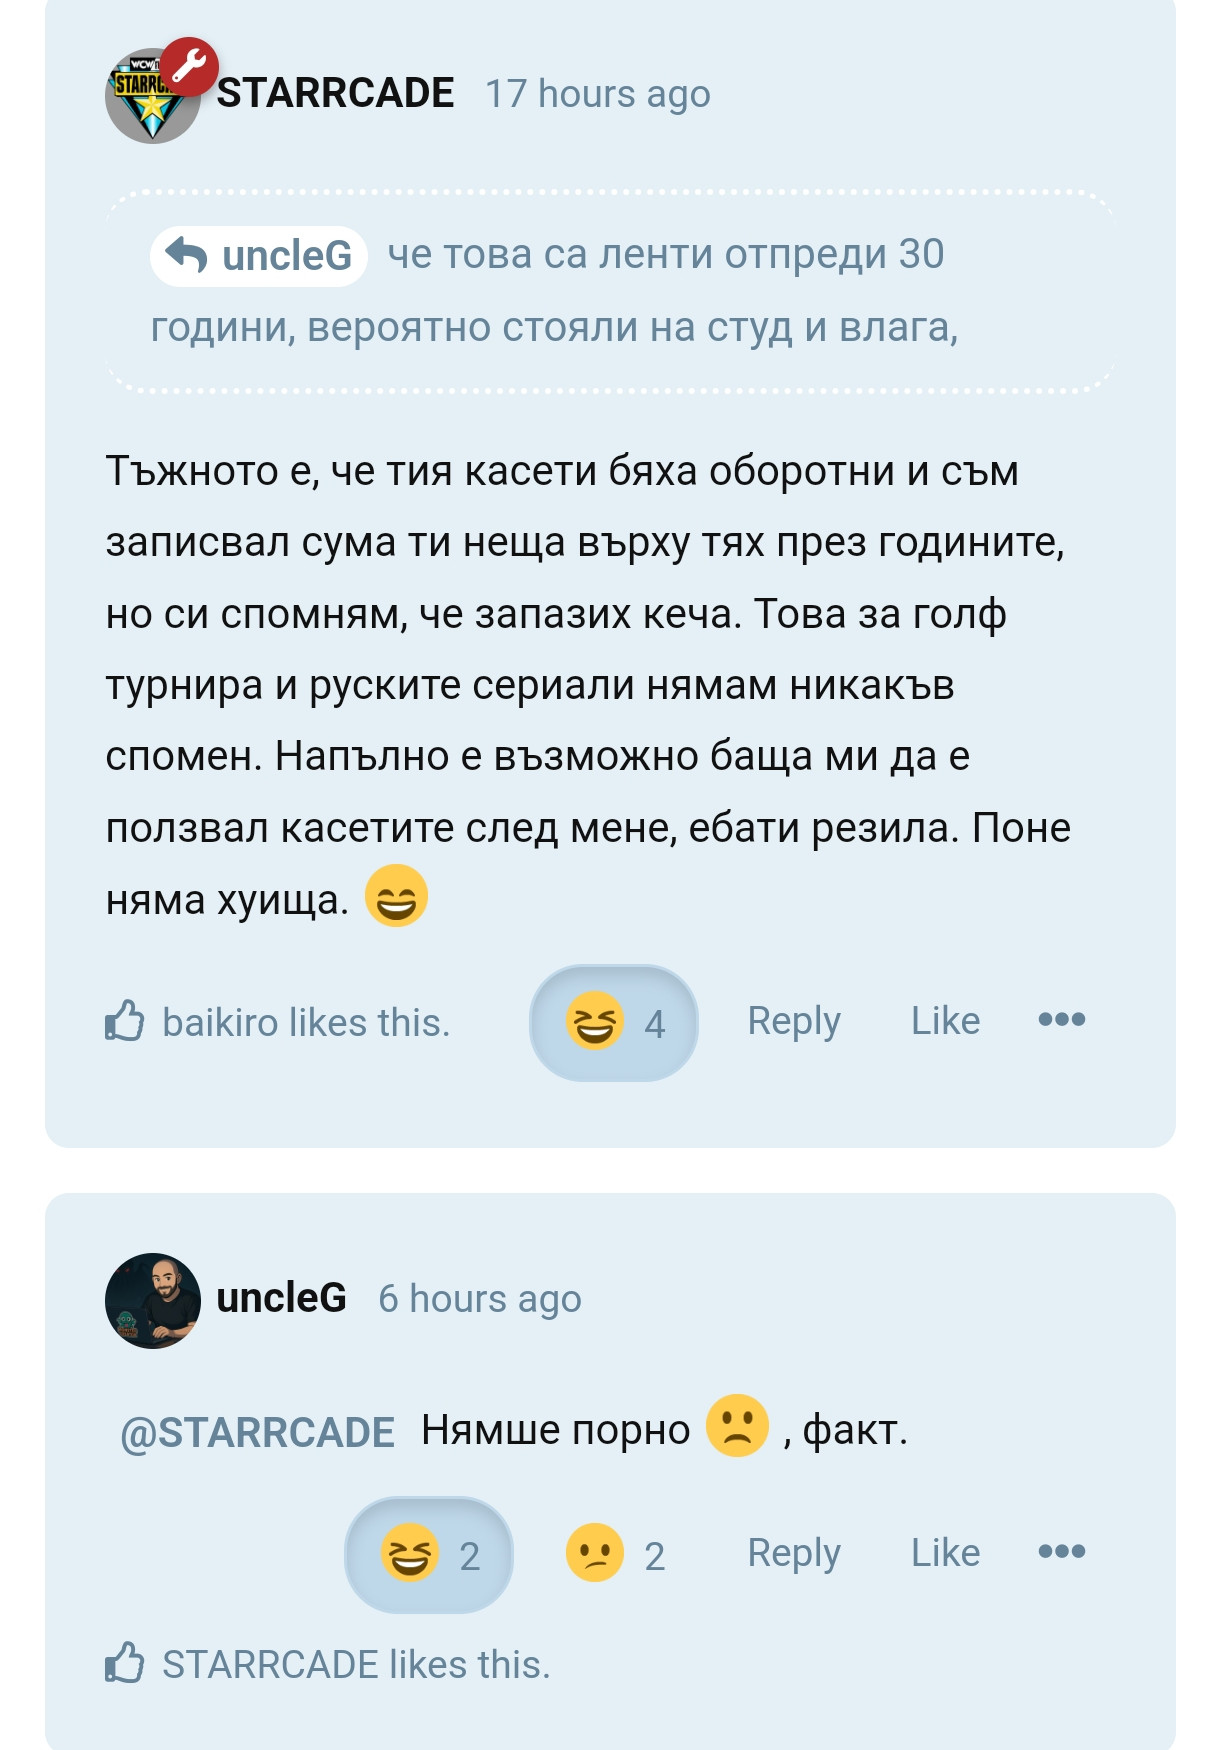Click the @STARRCADE mention
The height and width of the screenshot is (1750, 1220).
click(257, 1432)
